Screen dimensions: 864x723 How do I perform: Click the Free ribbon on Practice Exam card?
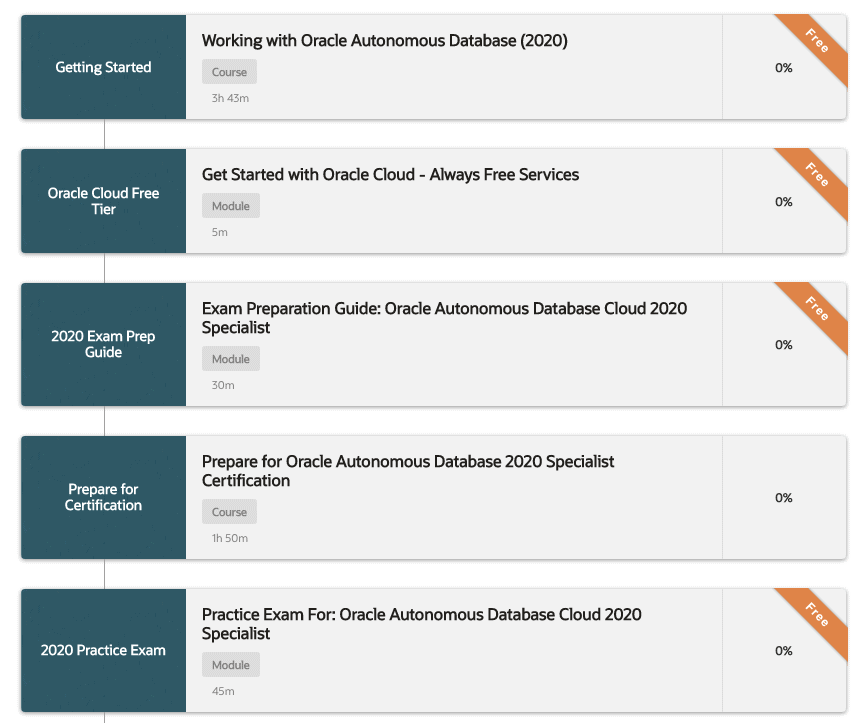point(817,615)
